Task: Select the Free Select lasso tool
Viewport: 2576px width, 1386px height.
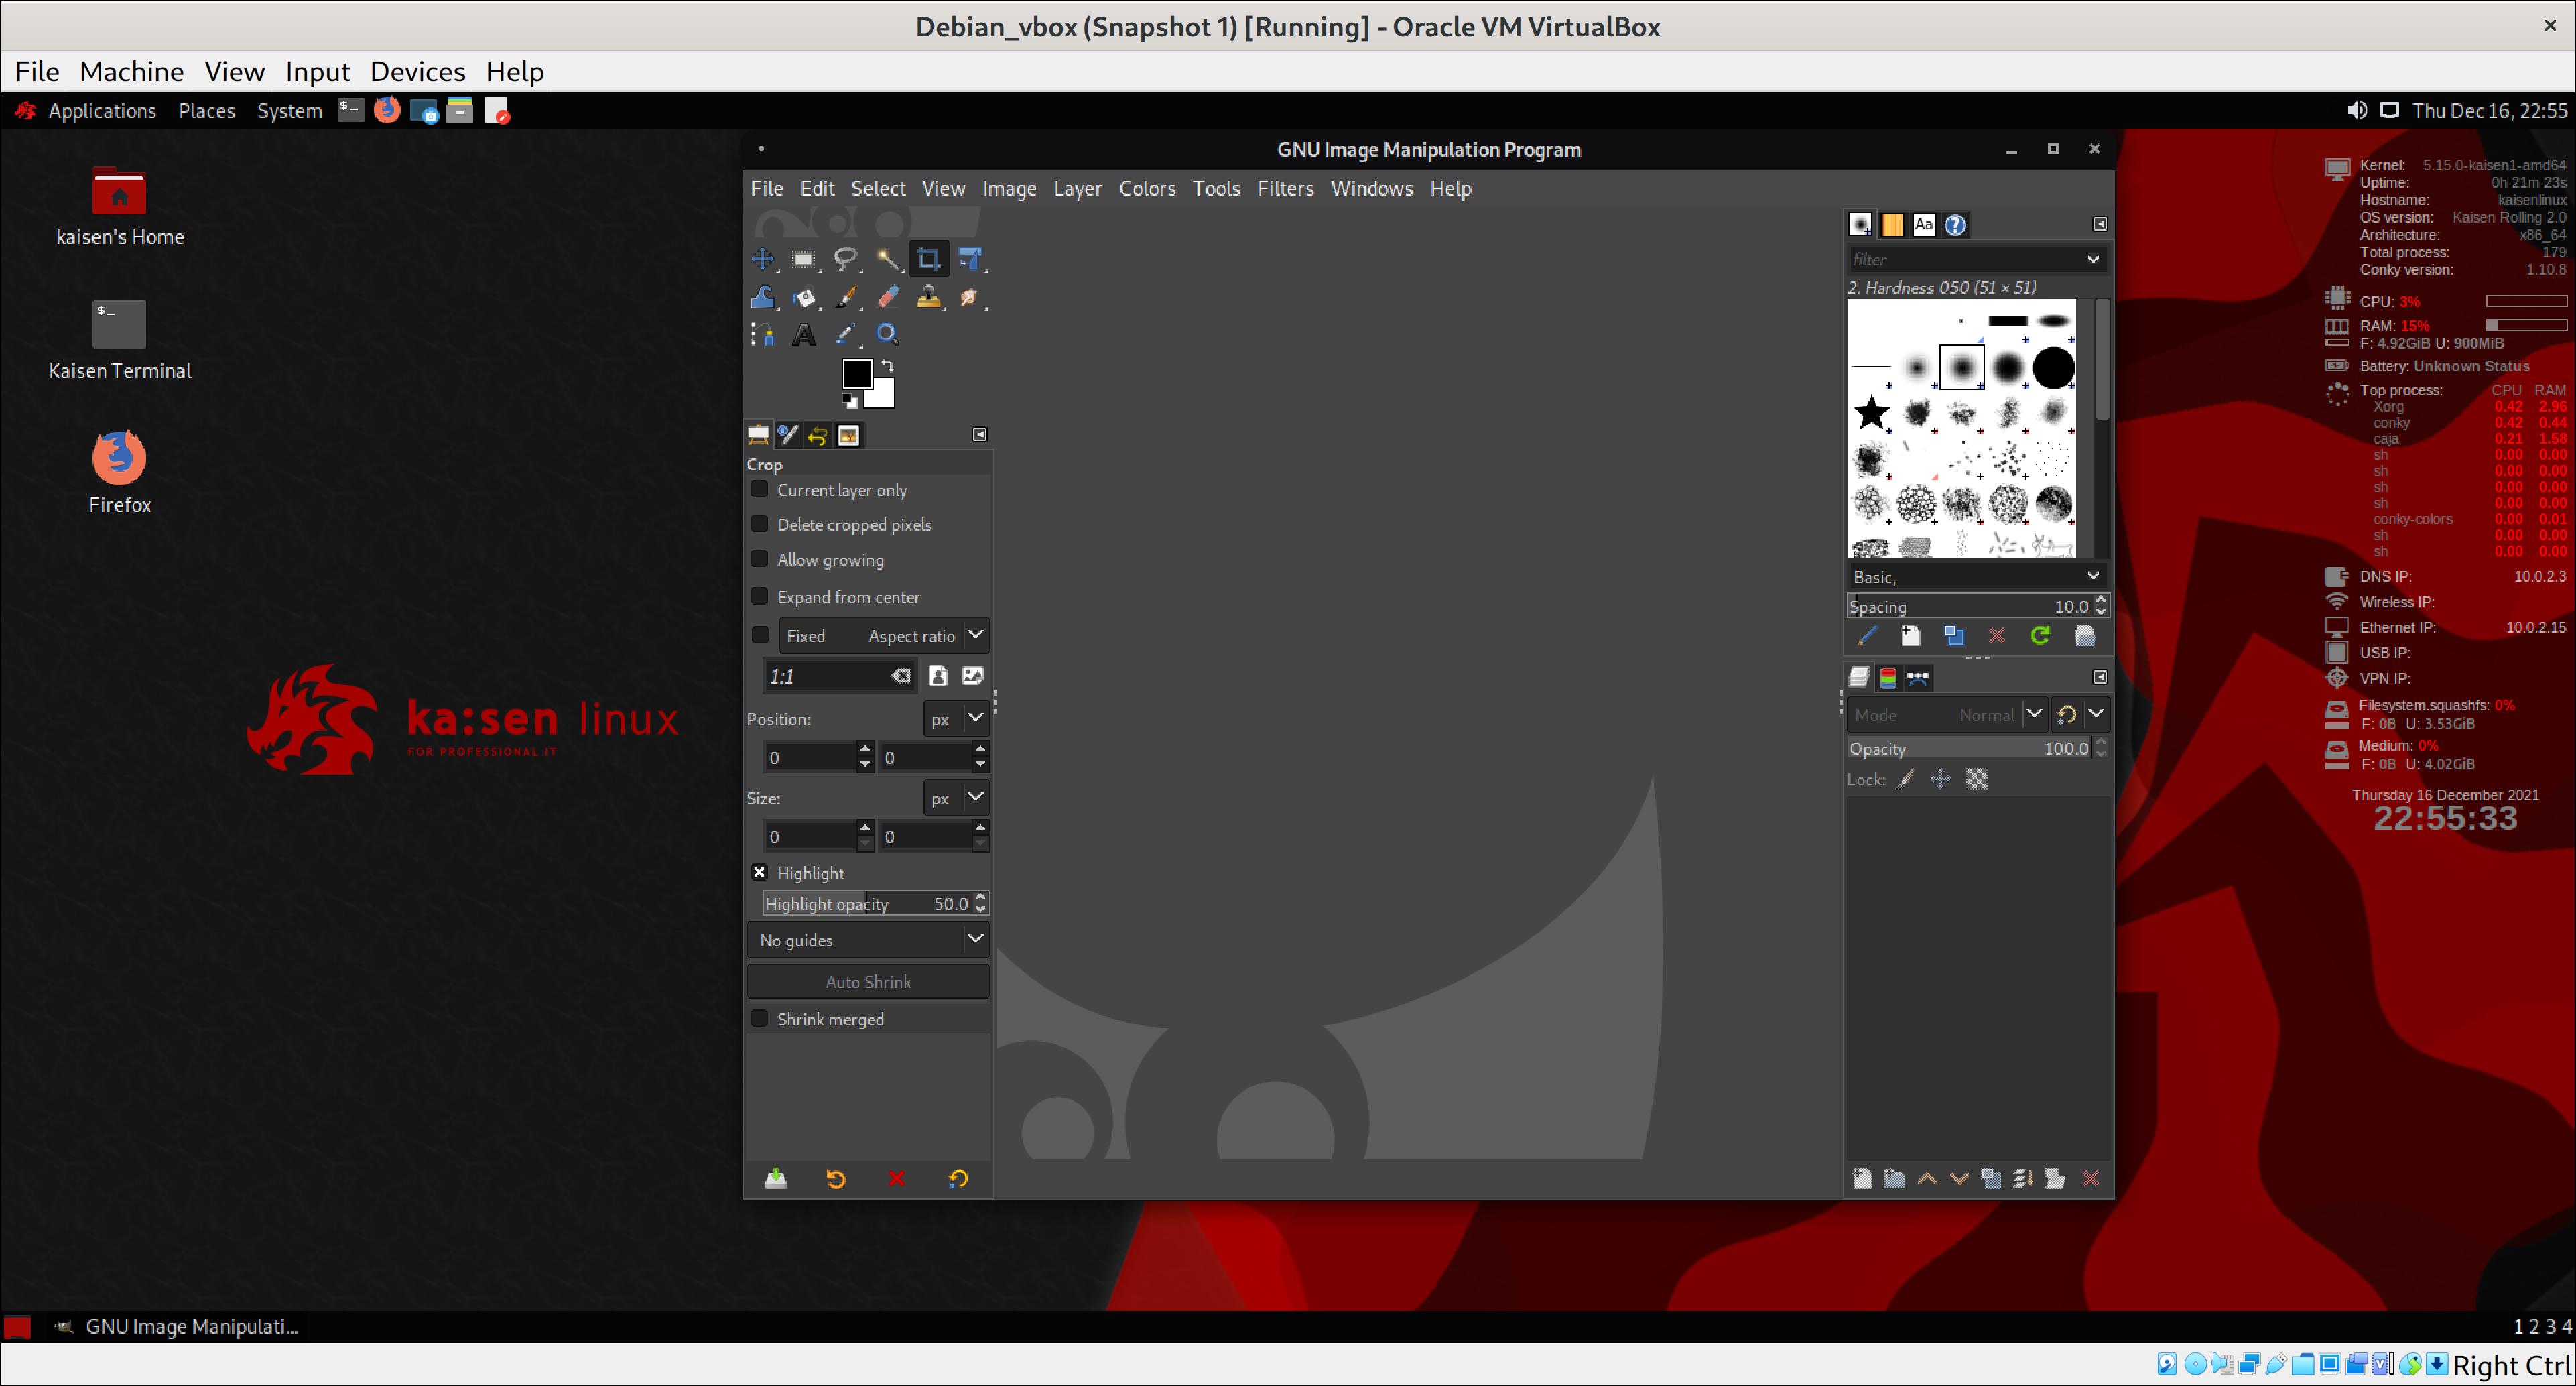Action: tap(845, 259)
